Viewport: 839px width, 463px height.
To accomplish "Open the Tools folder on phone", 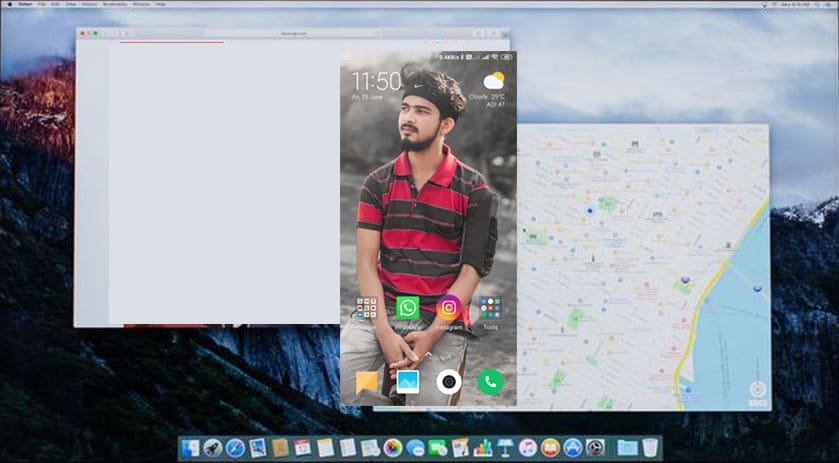I will (490, 308).
